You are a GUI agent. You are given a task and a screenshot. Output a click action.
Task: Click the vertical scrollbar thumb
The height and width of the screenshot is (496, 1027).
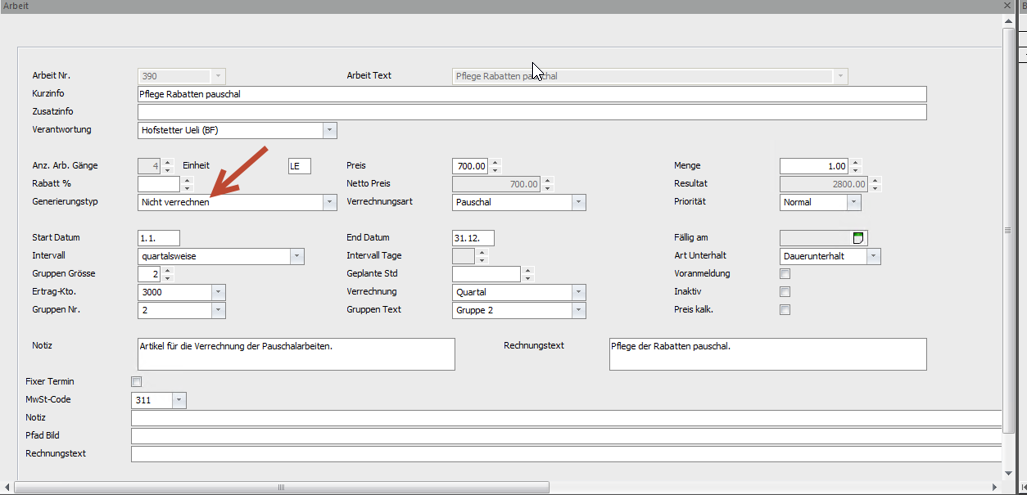click(x=1008, y=229)
